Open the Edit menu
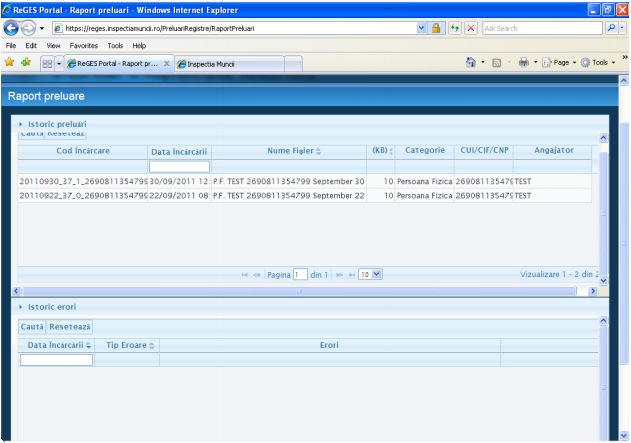Viewport: 631px width, 443px height. (x=31, y=45)
